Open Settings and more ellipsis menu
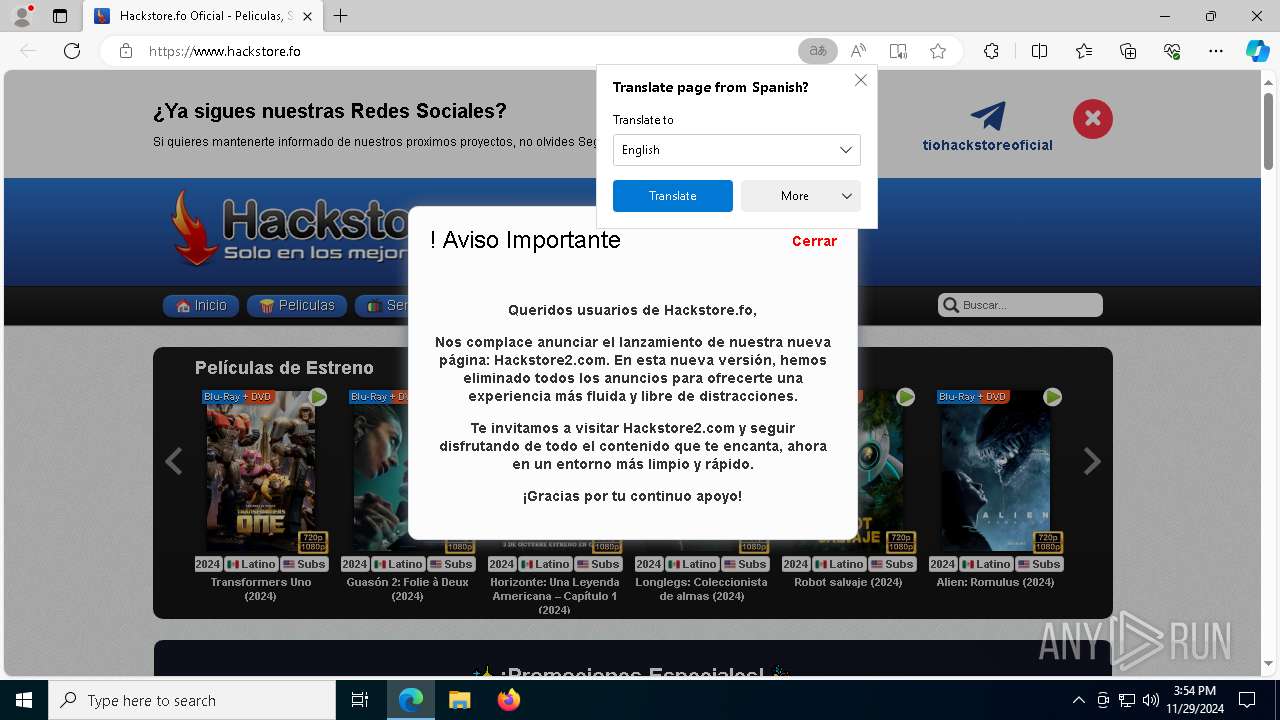The image size is (1280, 720). click(x=1216, y=51)
